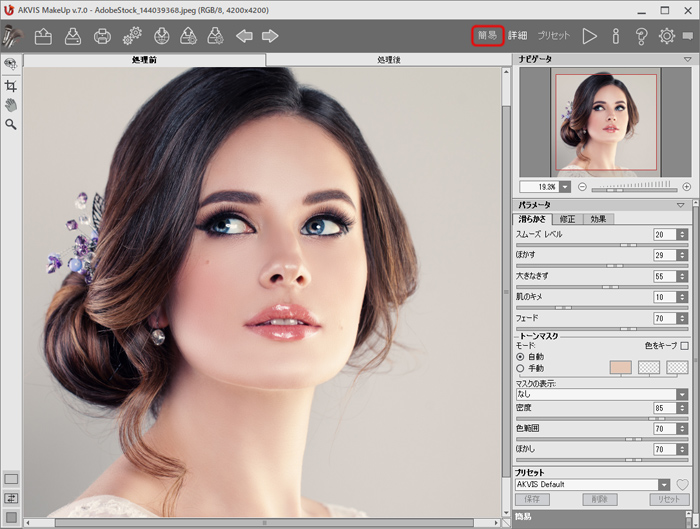
Task: Select the zoom magnifier tool
Action: [x=11, y=125]
